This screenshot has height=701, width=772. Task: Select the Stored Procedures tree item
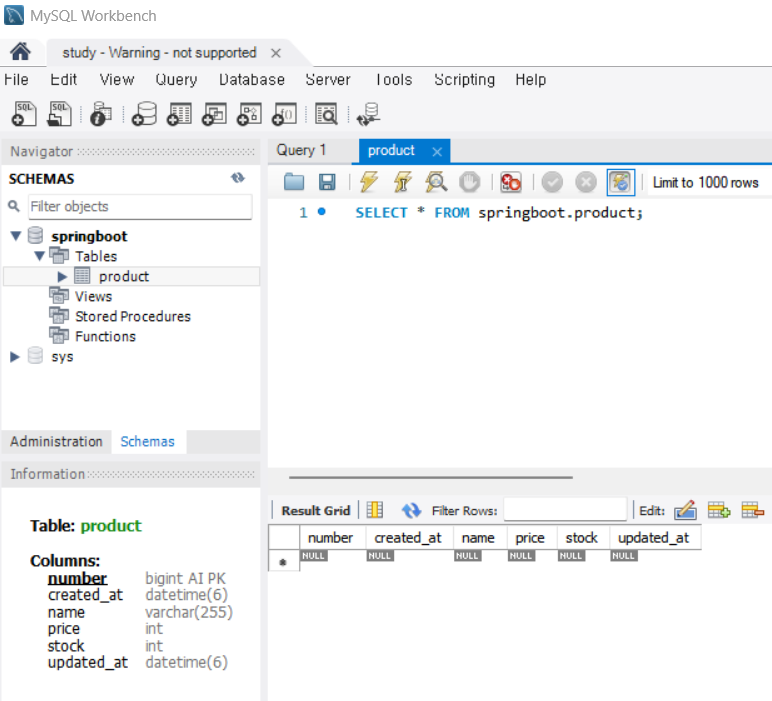[x=133, y=317]
